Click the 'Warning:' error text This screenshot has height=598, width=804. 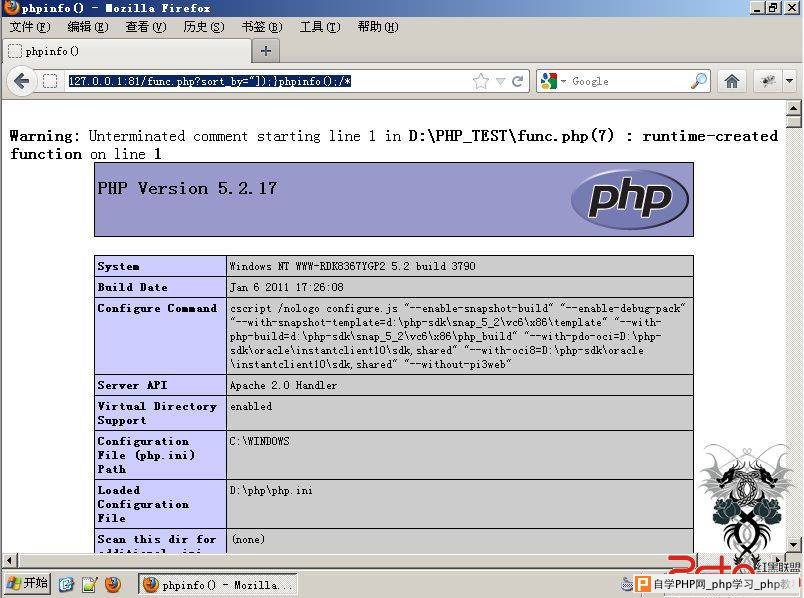point(45,136)
